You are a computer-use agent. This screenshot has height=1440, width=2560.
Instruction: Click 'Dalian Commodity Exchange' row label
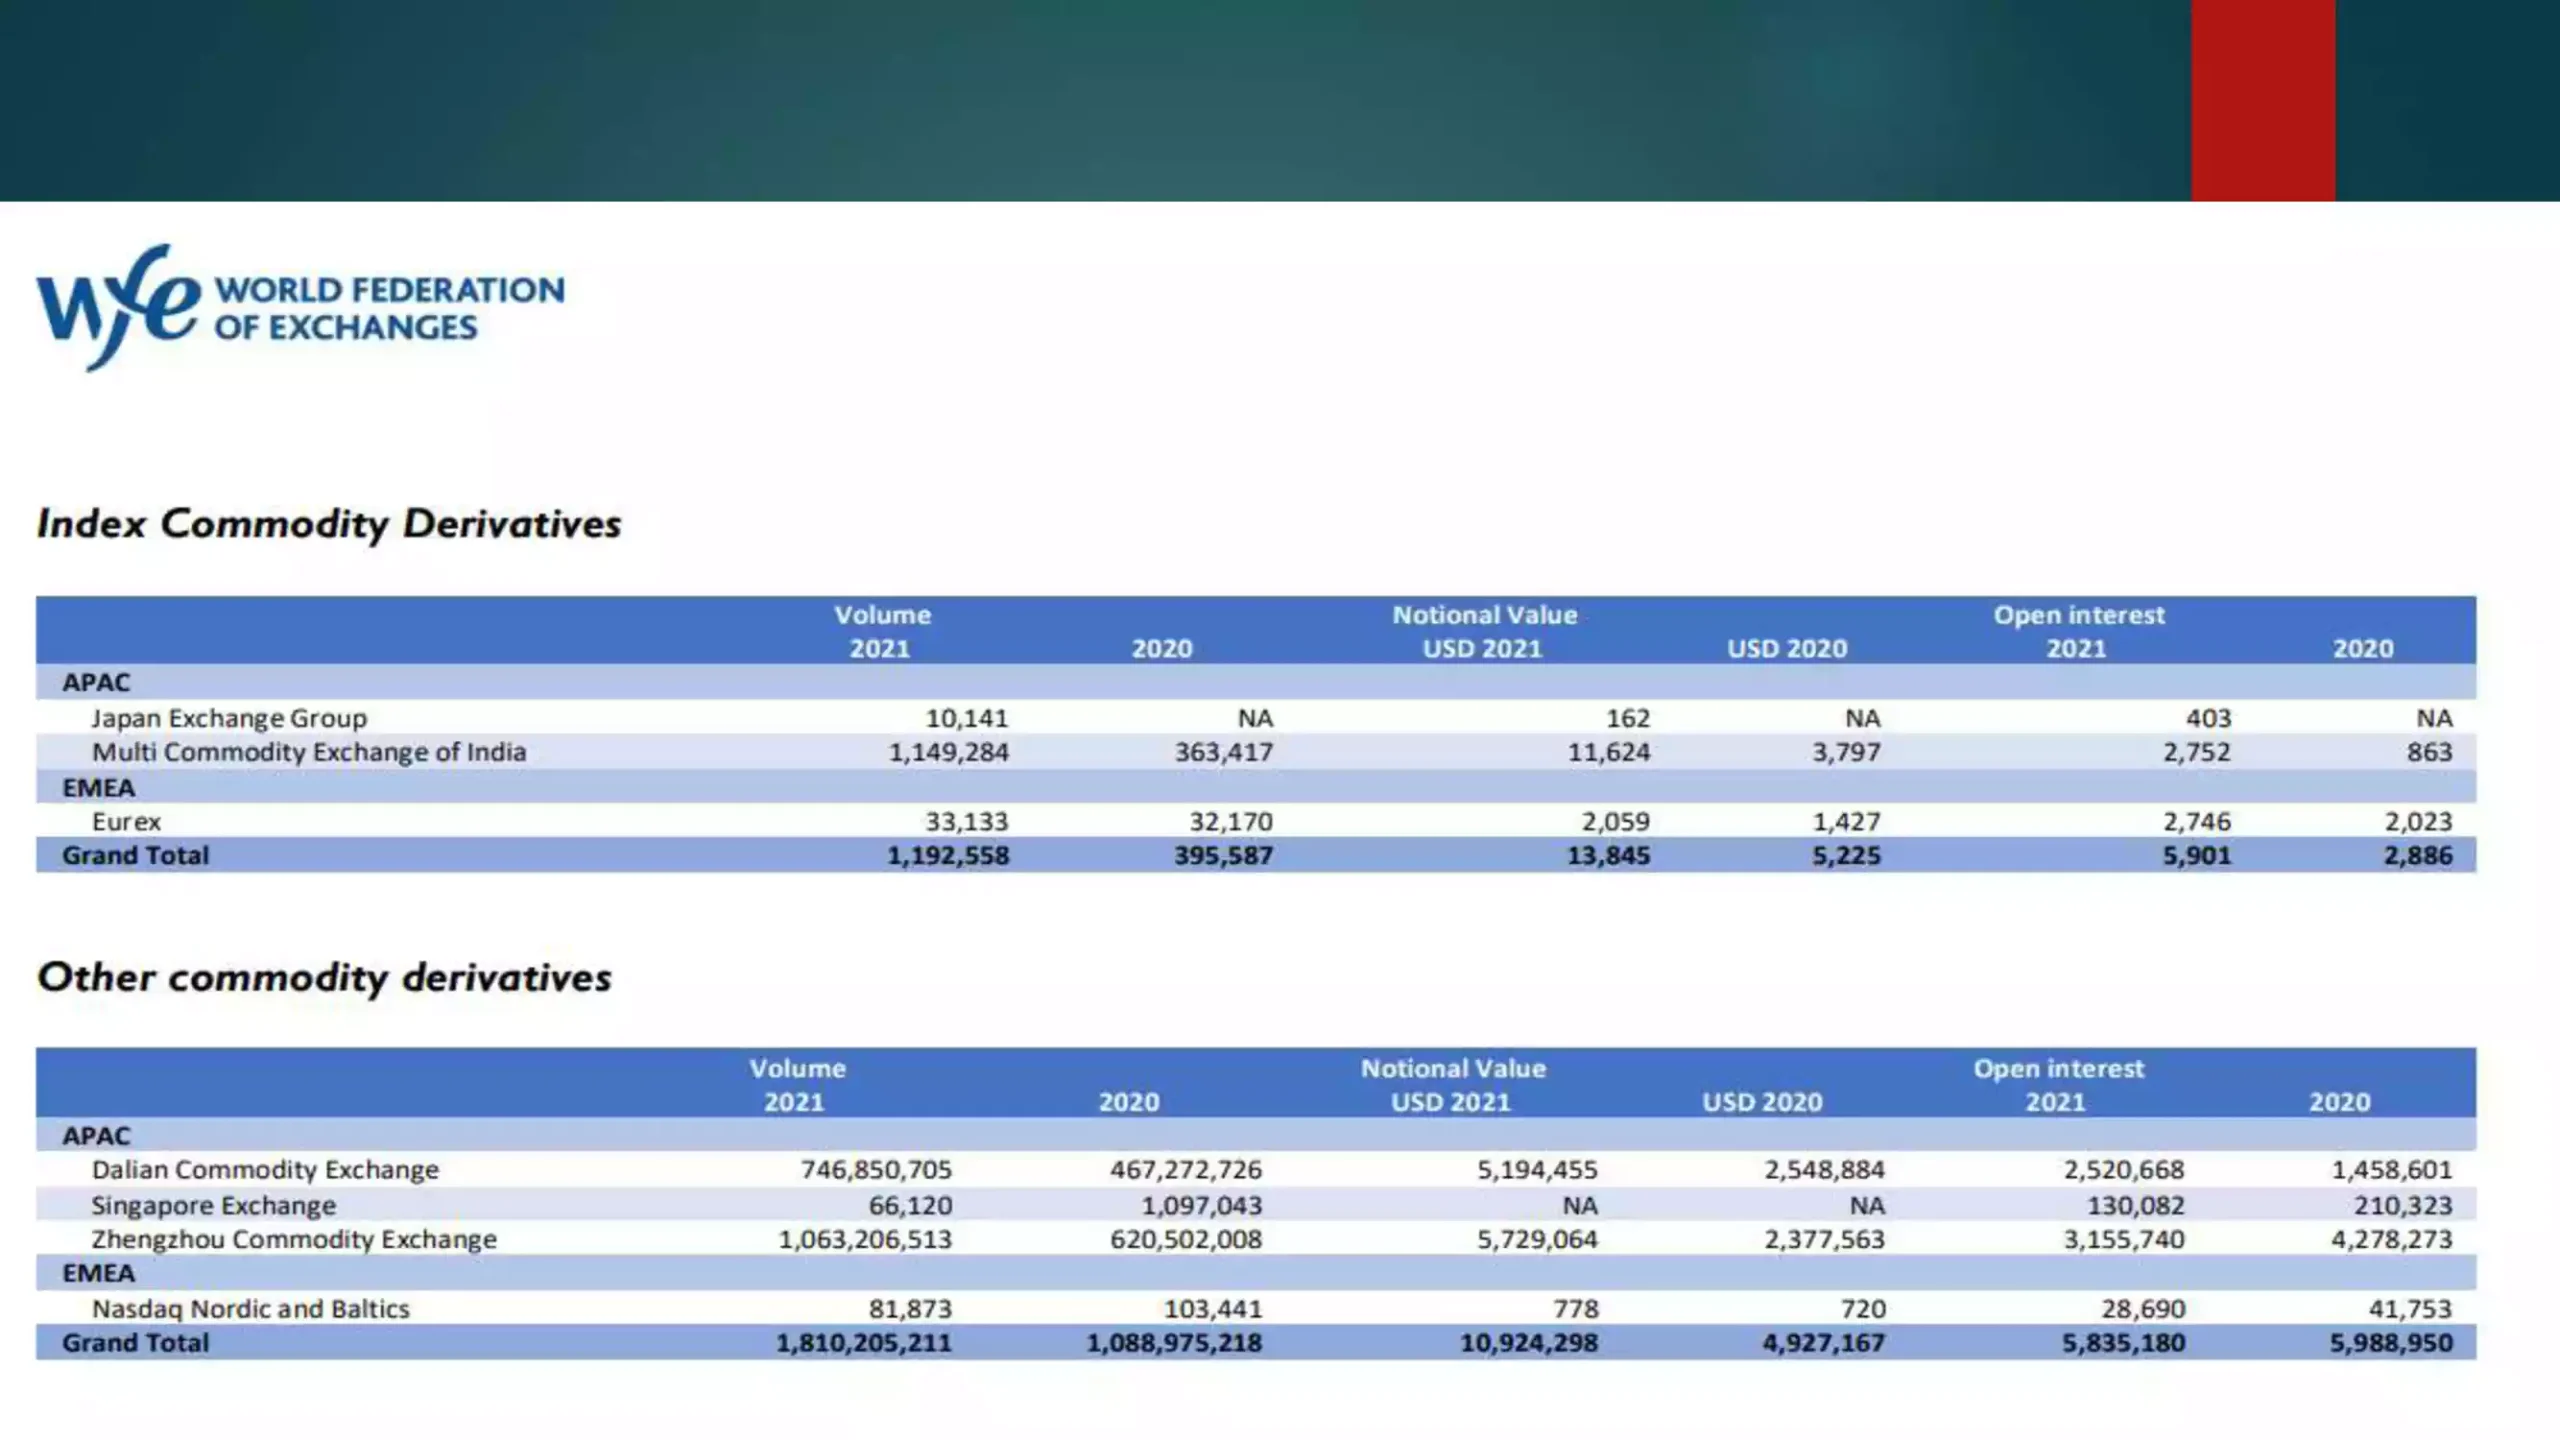click(265, 1170)
